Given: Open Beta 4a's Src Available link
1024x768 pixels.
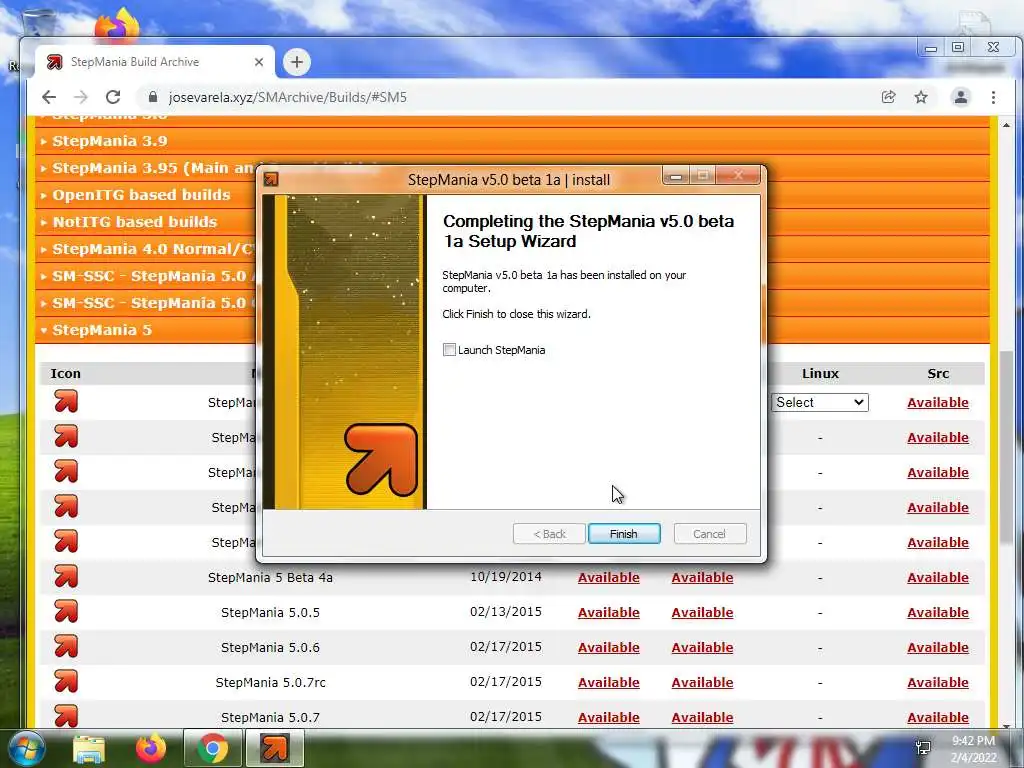Looking at the screenshot, I should (938, 577).
